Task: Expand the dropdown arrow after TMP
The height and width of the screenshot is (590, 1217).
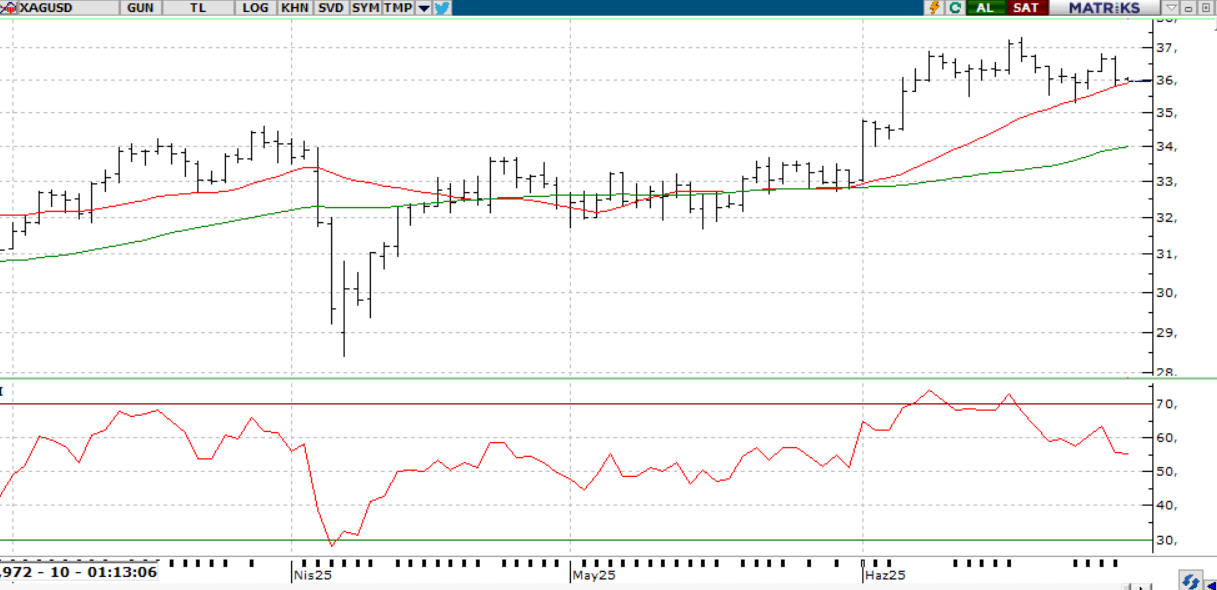Action: coord(424,7)
